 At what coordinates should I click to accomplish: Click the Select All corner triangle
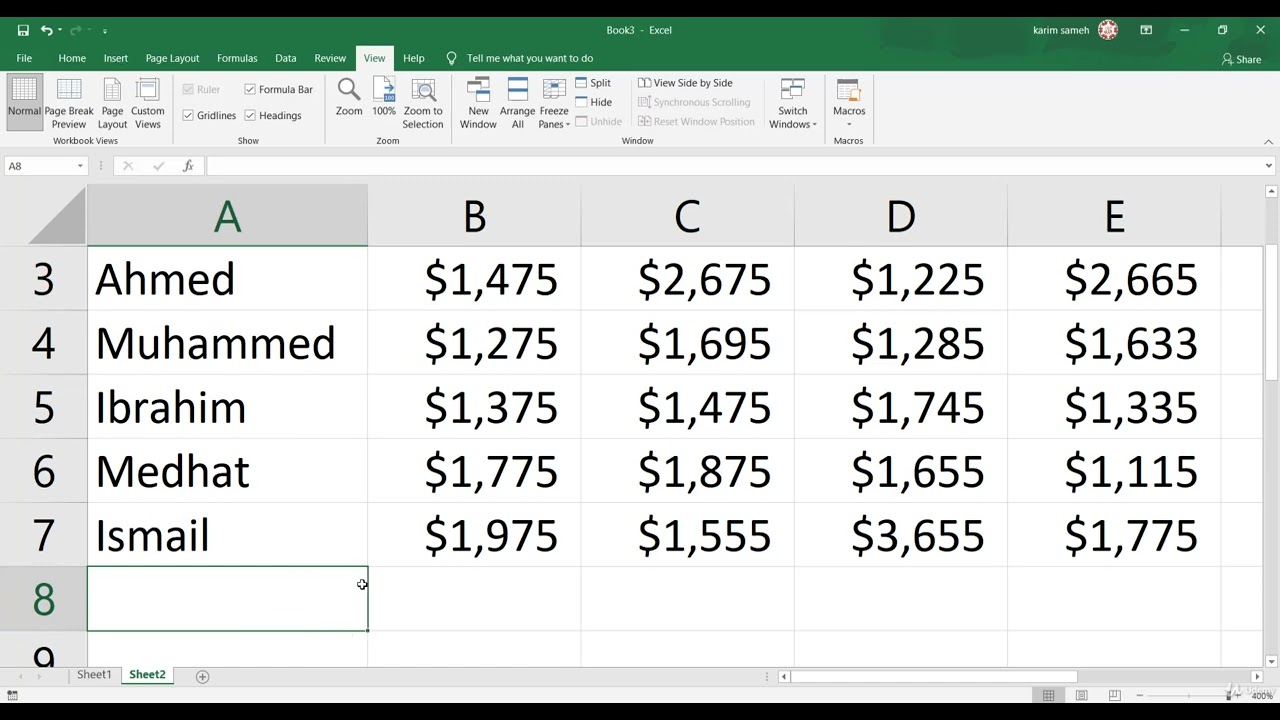pos(57,215)
